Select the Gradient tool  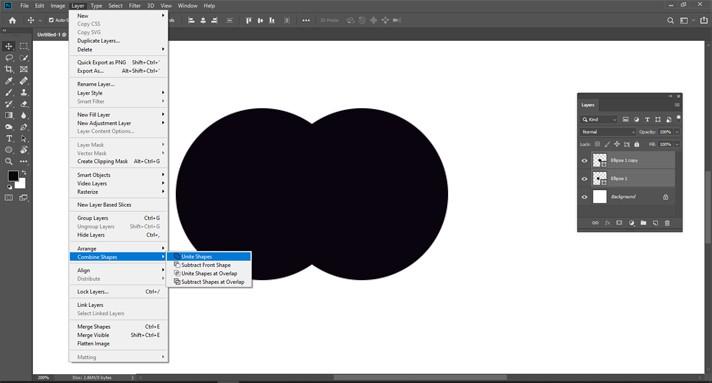coord(9,115)
